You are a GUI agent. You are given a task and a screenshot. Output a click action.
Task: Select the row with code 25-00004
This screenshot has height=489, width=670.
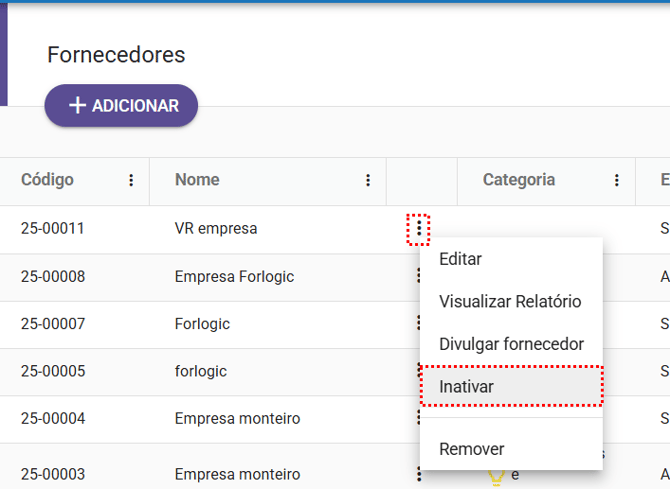tap(52, 418)
